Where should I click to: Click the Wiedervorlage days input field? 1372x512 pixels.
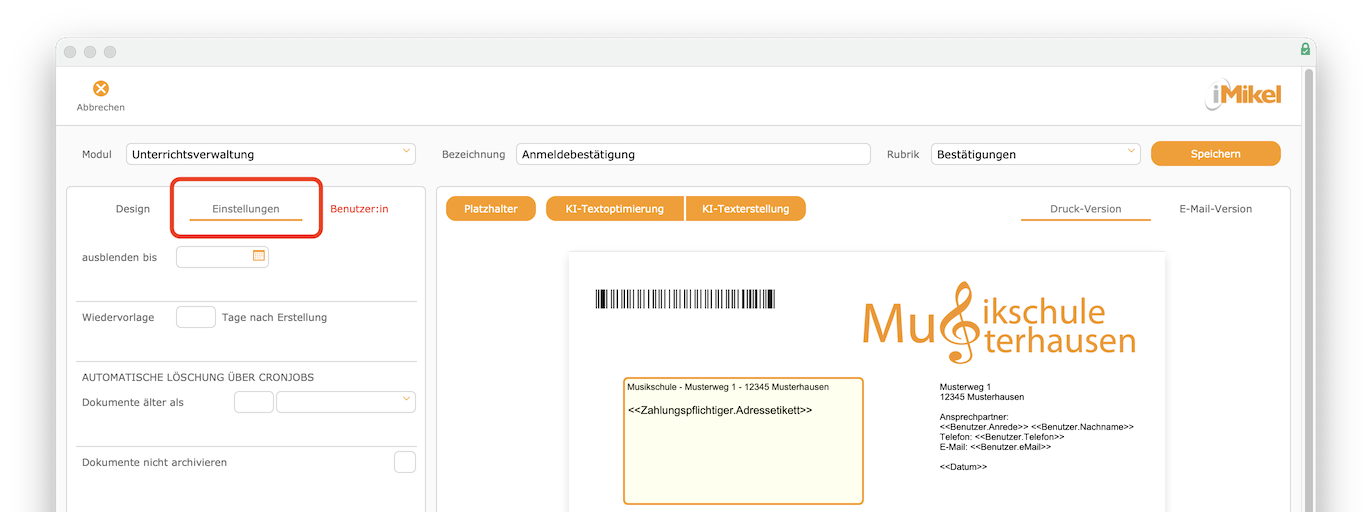coord(196,317)
